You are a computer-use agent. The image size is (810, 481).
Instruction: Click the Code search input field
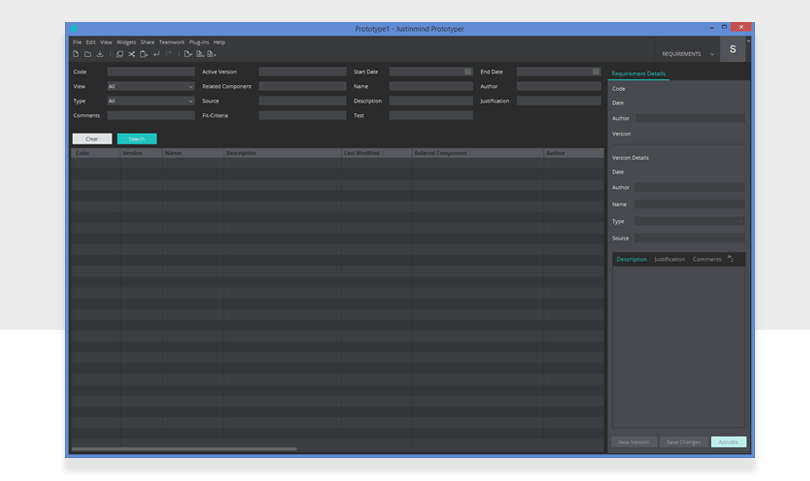coord(151,72)
